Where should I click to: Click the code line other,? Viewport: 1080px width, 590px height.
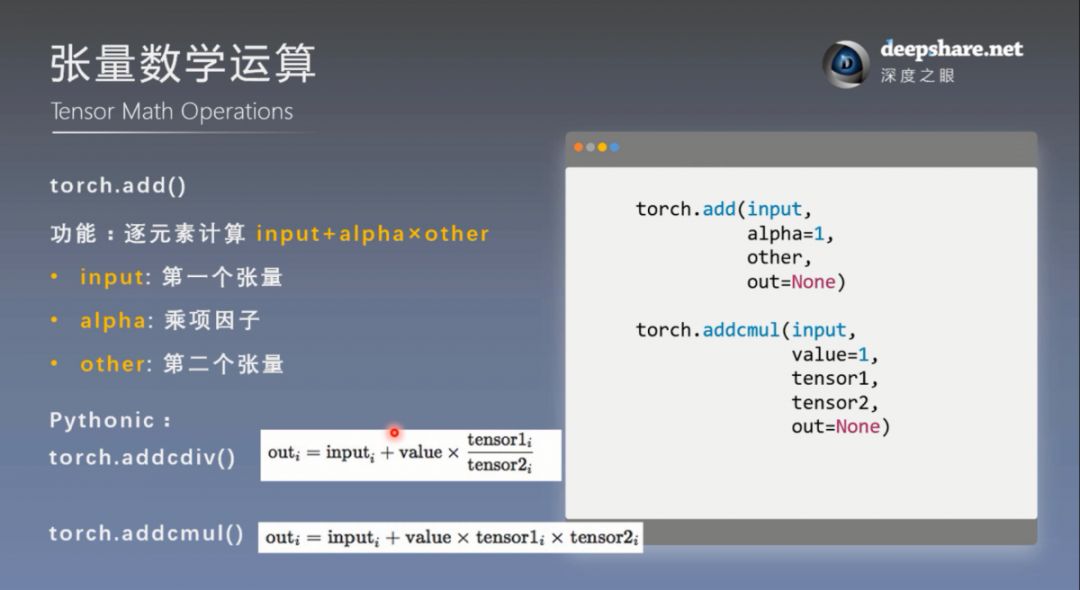[779, 258]
